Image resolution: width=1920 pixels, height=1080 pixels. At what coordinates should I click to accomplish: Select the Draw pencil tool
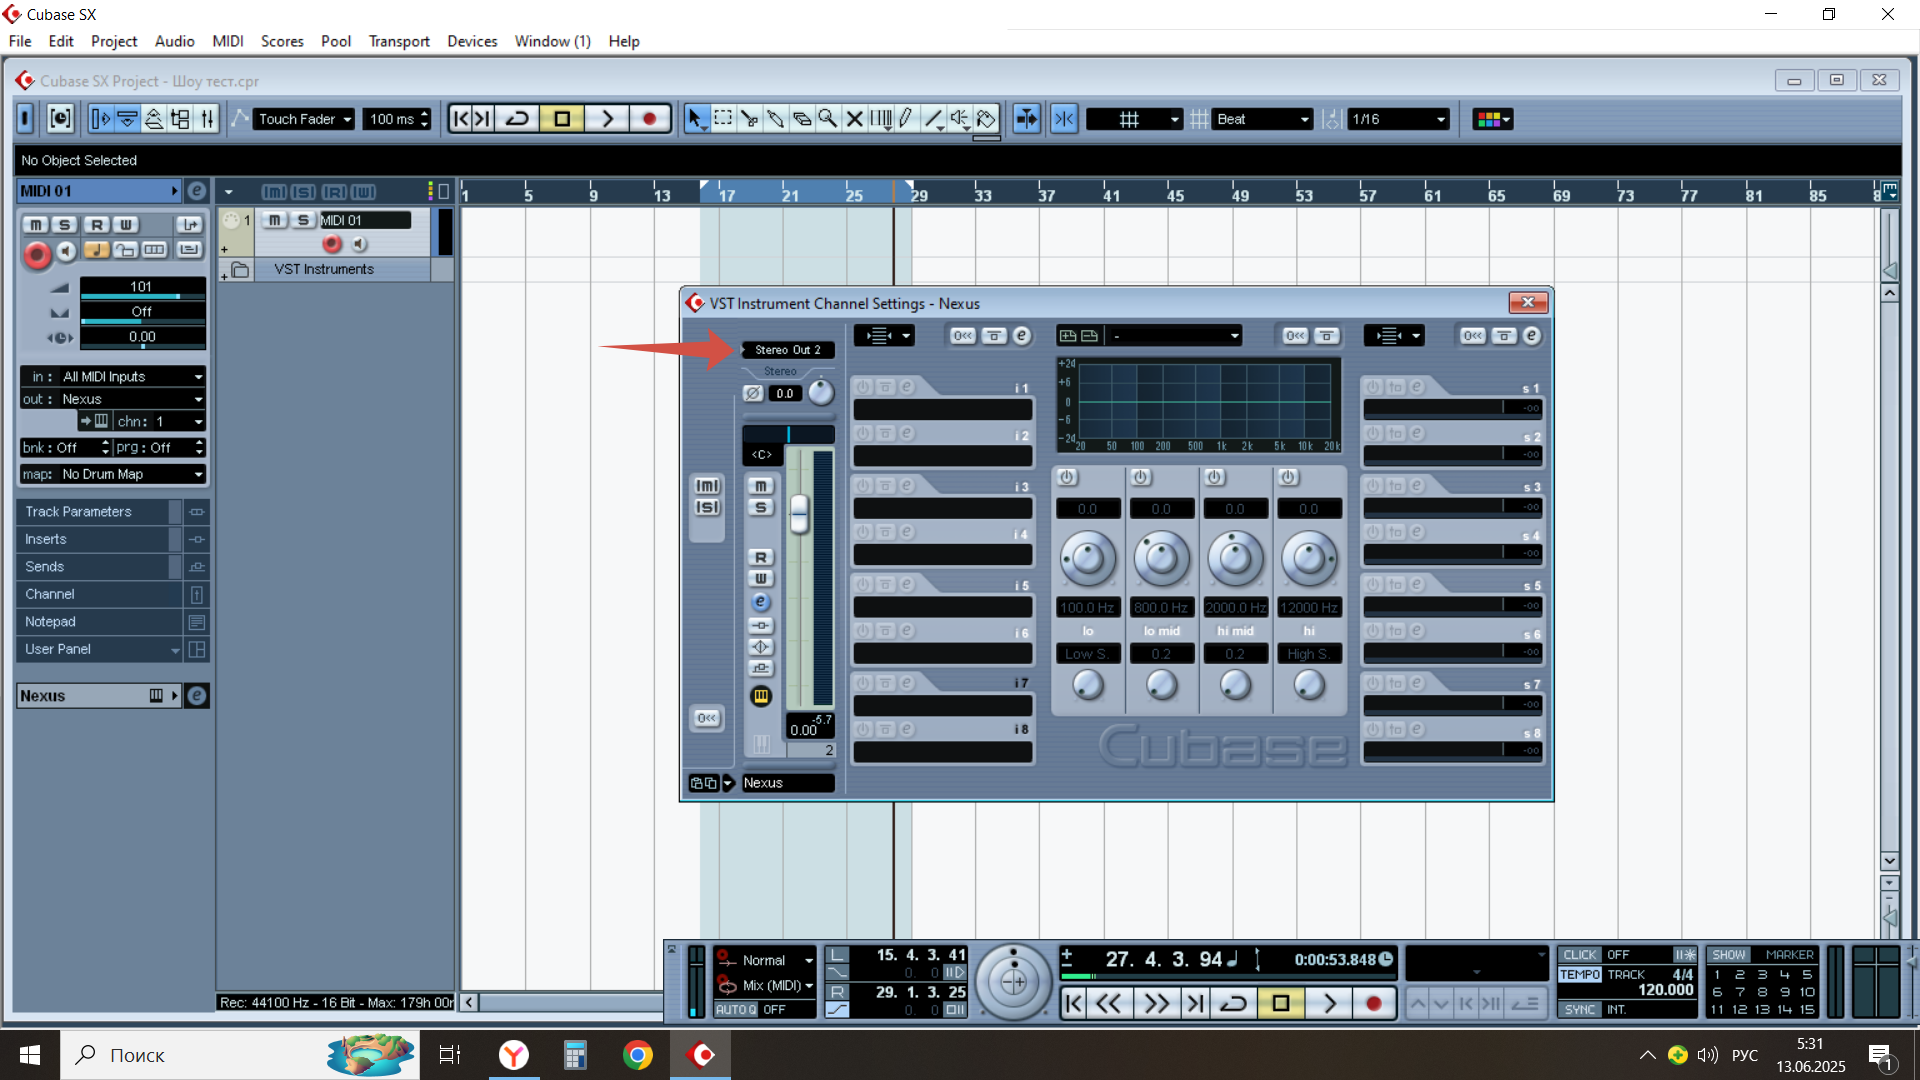coord(906,119)
